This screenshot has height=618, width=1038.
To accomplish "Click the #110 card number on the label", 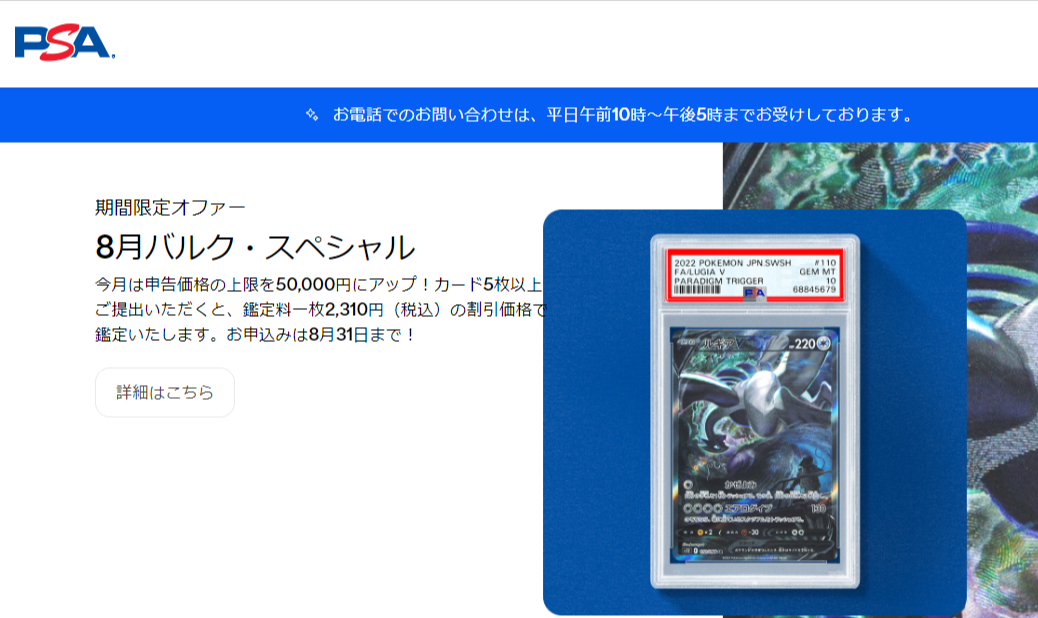I will tap(825, 262).
